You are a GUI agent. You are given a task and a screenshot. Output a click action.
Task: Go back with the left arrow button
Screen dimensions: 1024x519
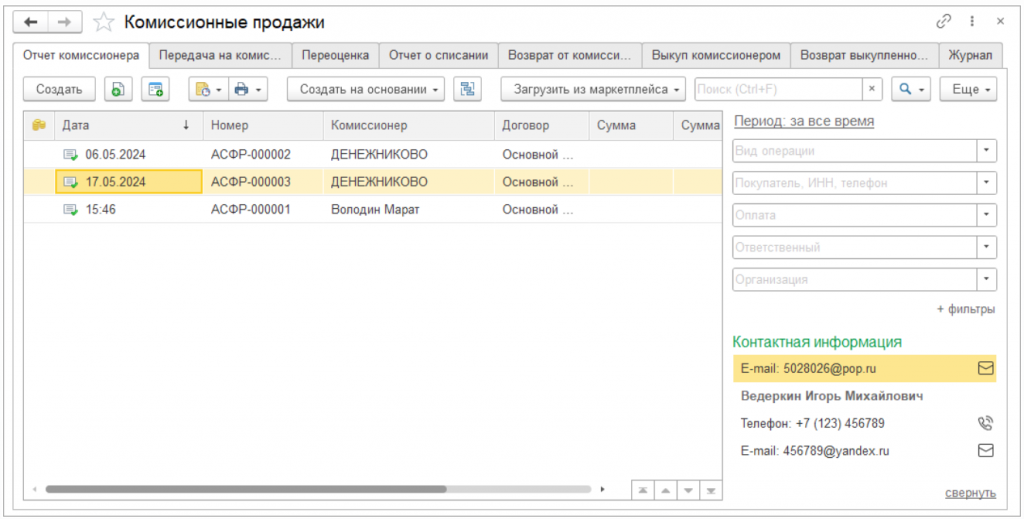tap(31, 22)
